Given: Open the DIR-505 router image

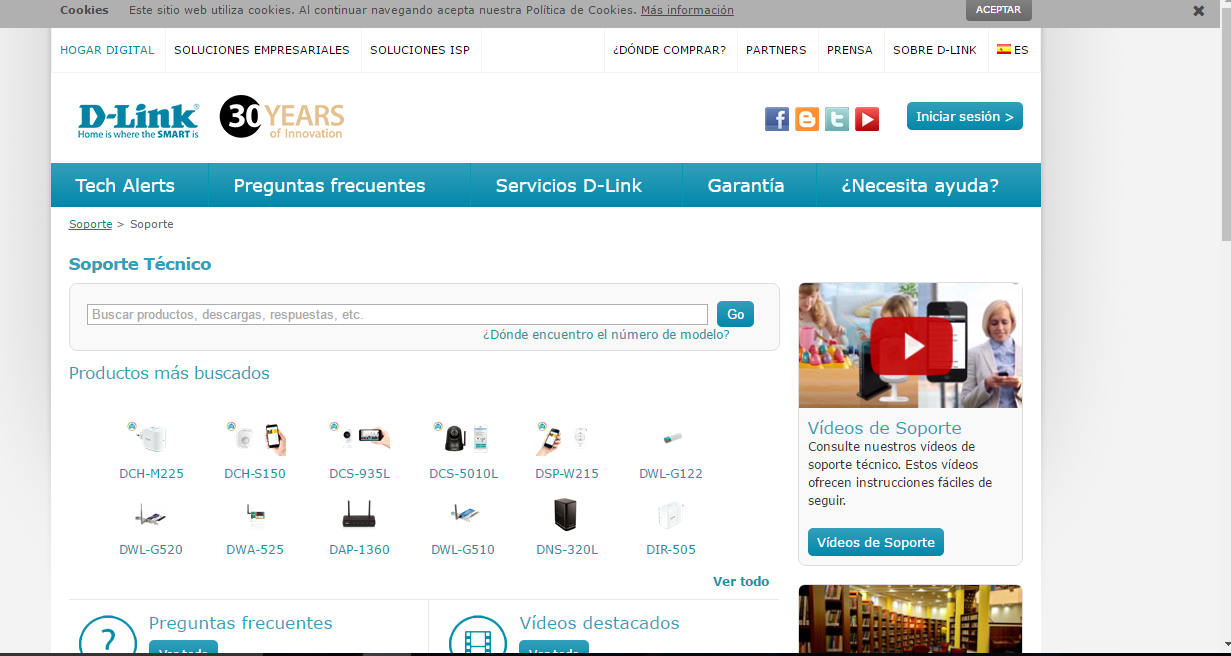Looking at the screenshot, I should coord(671,515).
